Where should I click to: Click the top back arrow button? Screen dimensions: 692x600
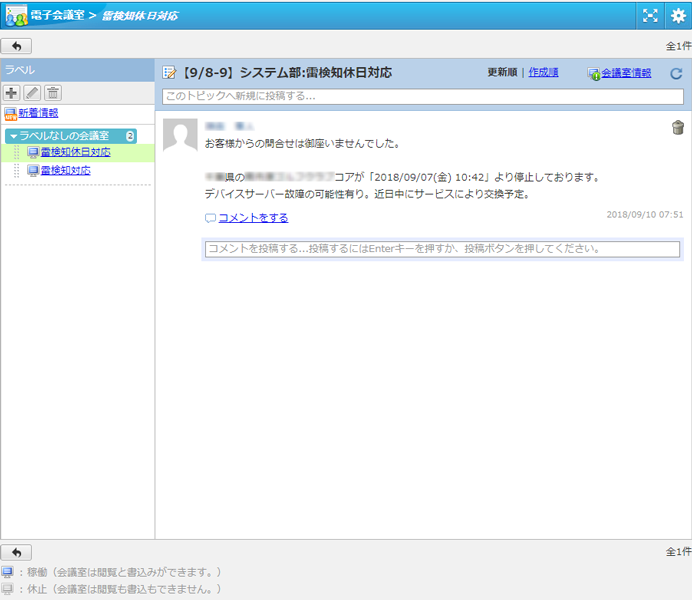[17, 46]
